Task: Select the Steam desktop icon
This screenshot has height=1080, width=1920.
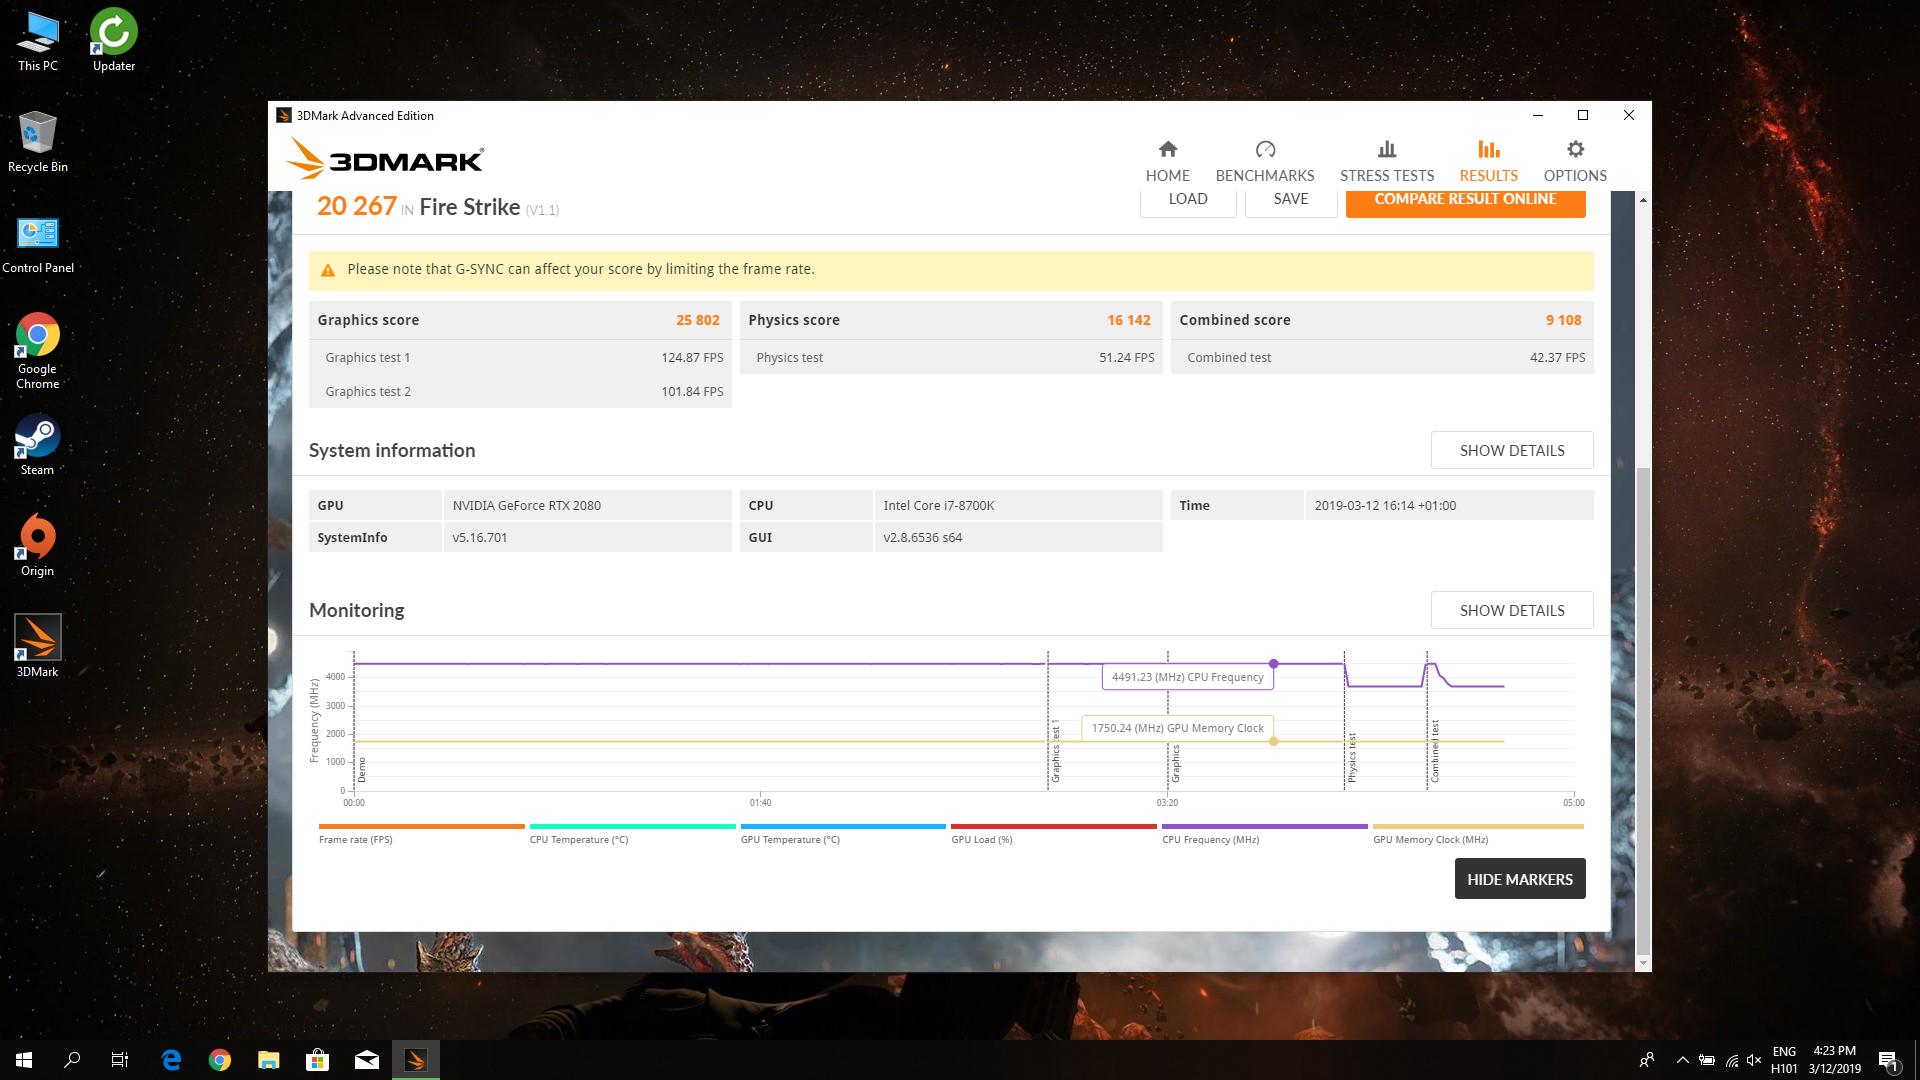Action: pos(38,446)
